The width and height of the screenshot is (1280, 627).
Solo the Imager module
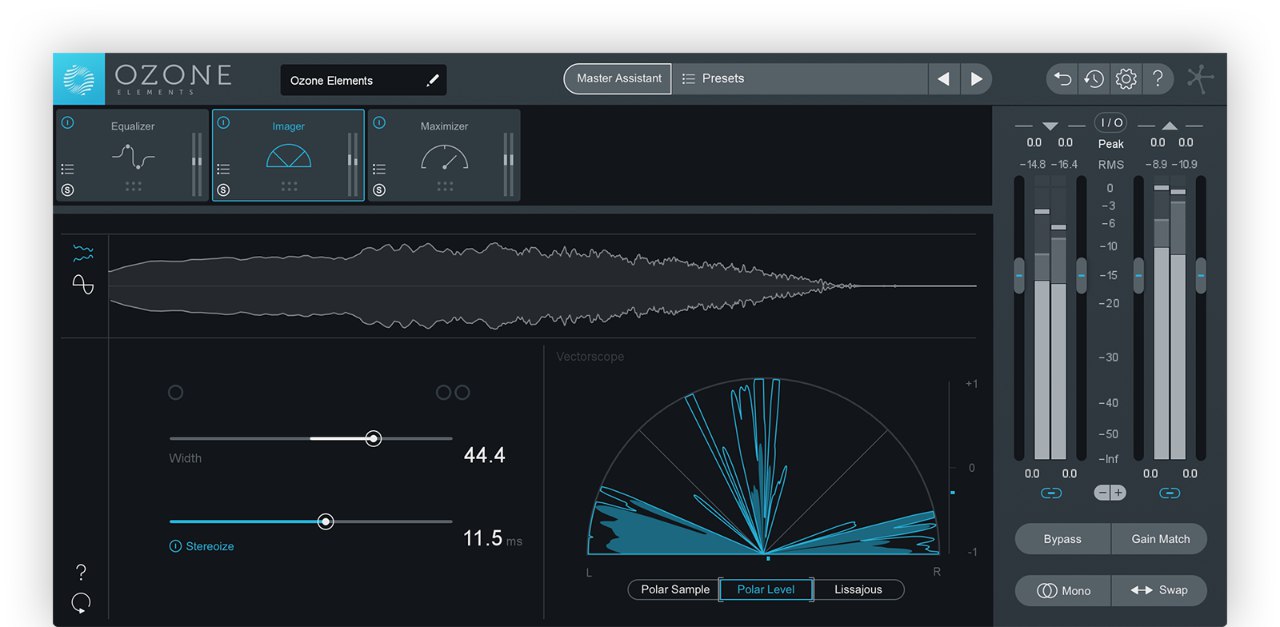point(223,190)
